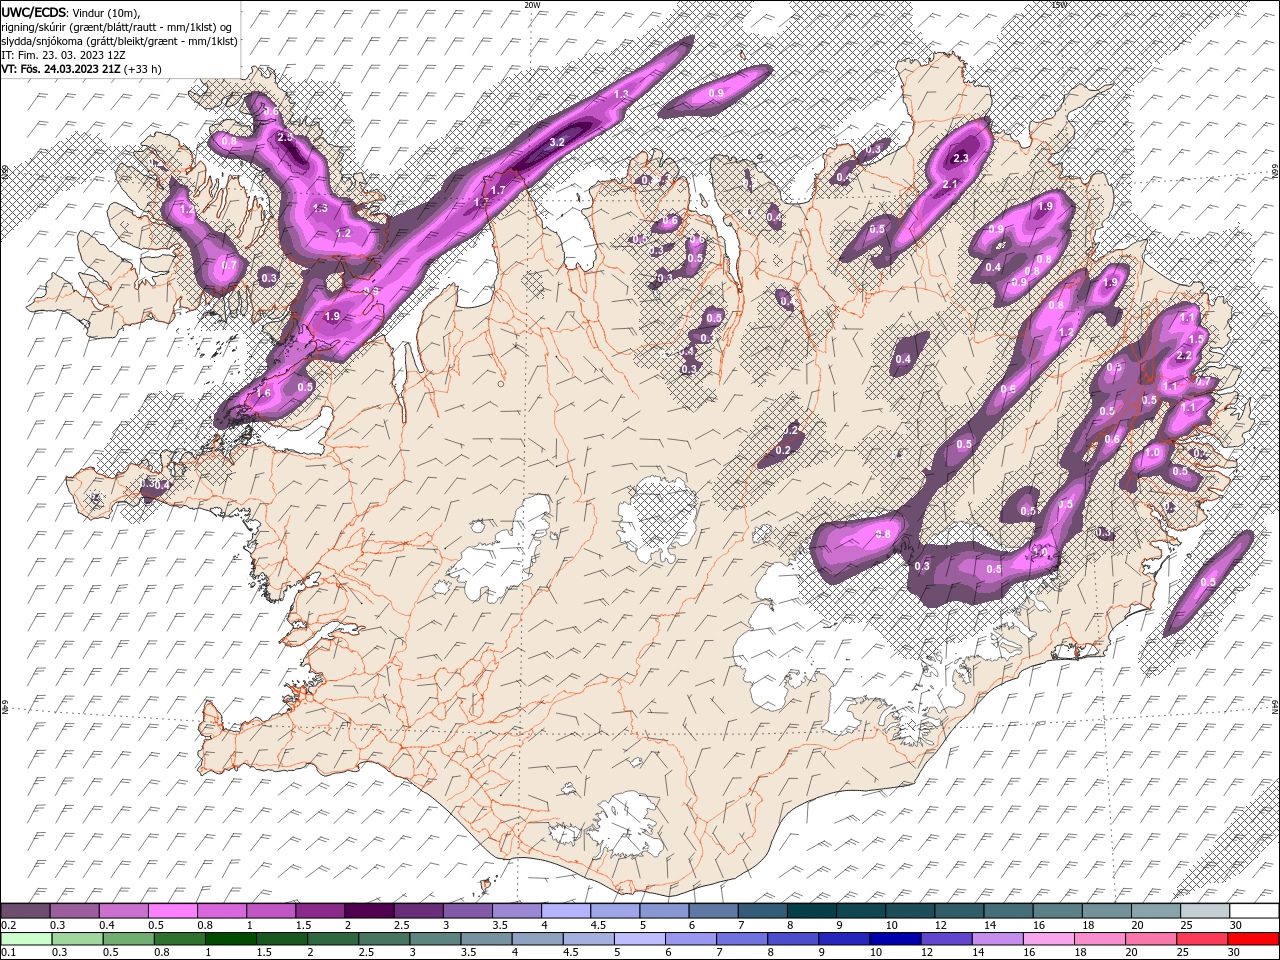
Task: Click the hot pink swatch between 20 and 25 in lower legend row
Action: pos(1150,939)
